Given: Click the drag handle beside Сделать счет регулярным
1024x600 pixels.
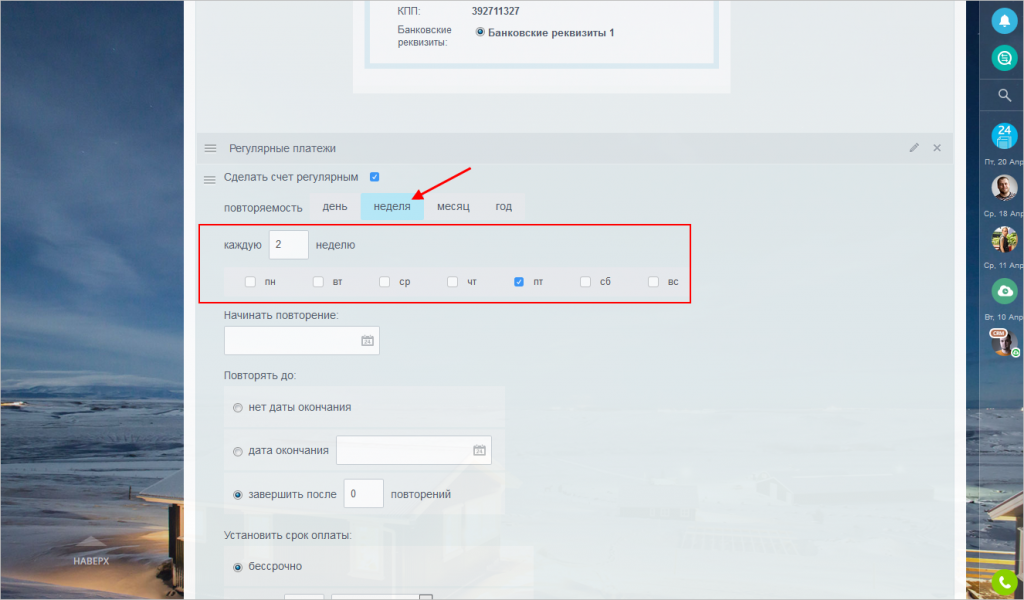Looking at the screenshot, I should point(210,179).
